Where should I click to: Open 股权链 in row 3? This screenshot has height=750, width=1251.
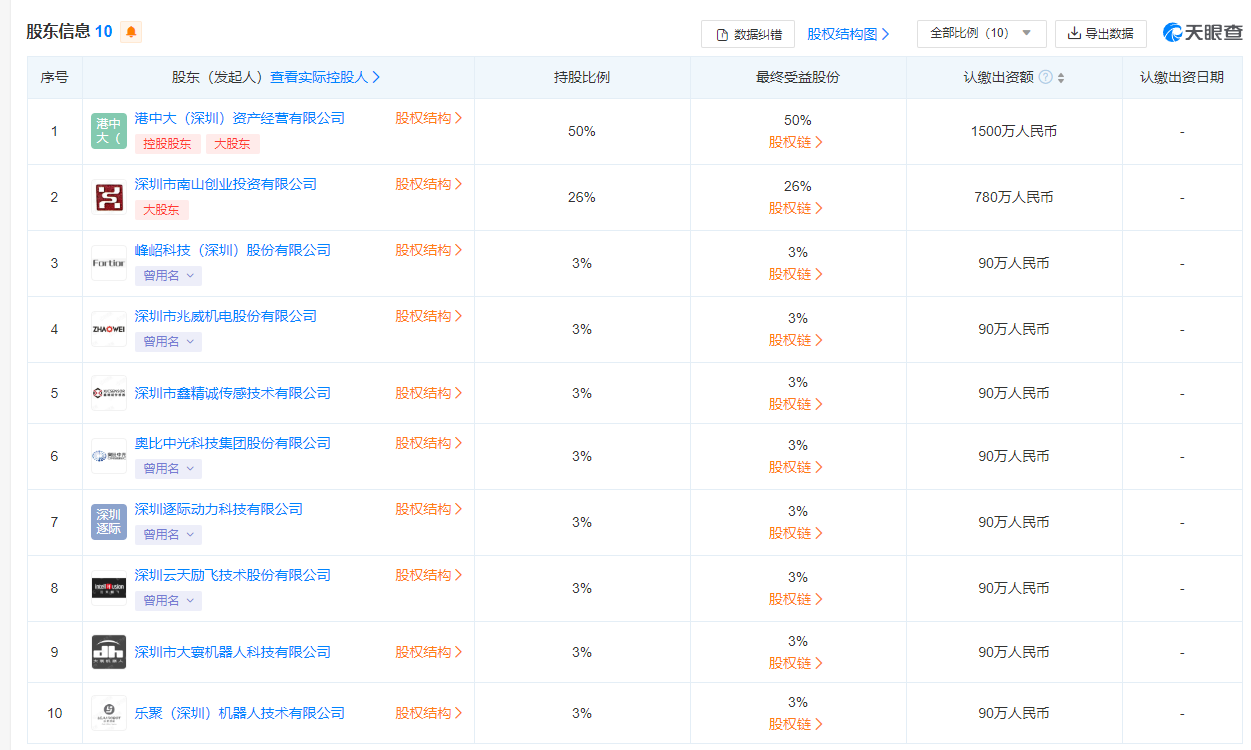(x=796, y=274)
